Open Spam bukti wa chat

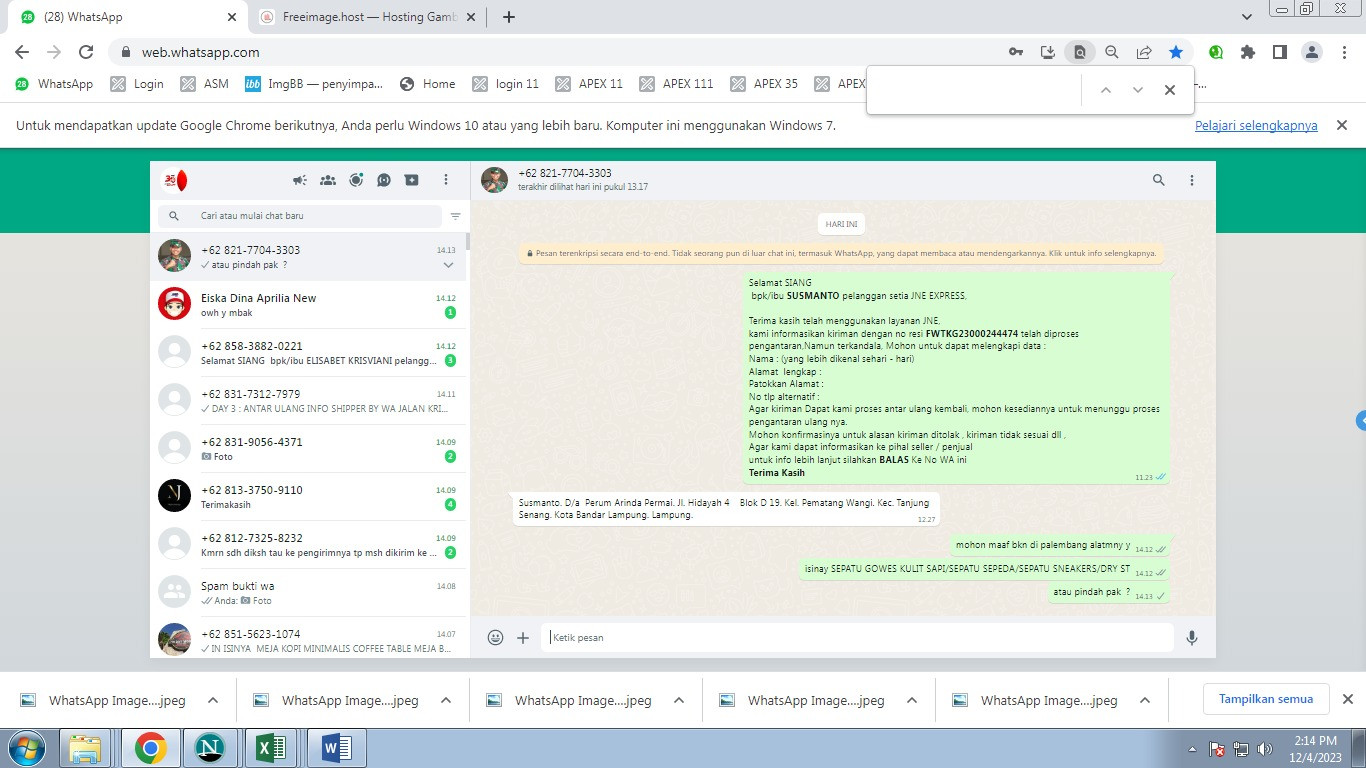308,592
